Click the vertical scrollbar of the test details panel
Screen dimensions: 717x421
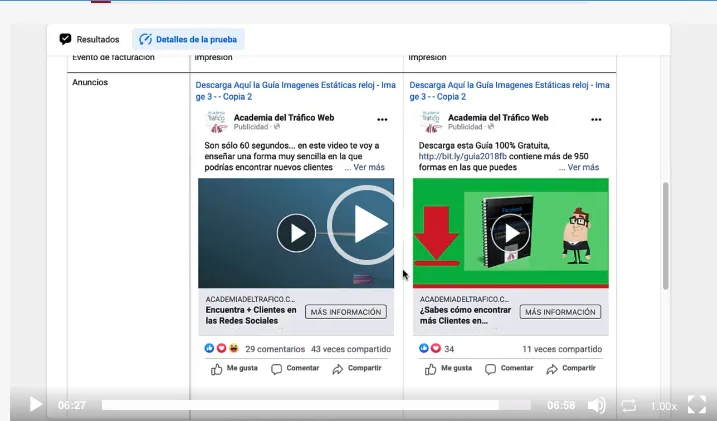tap(666, 235)
